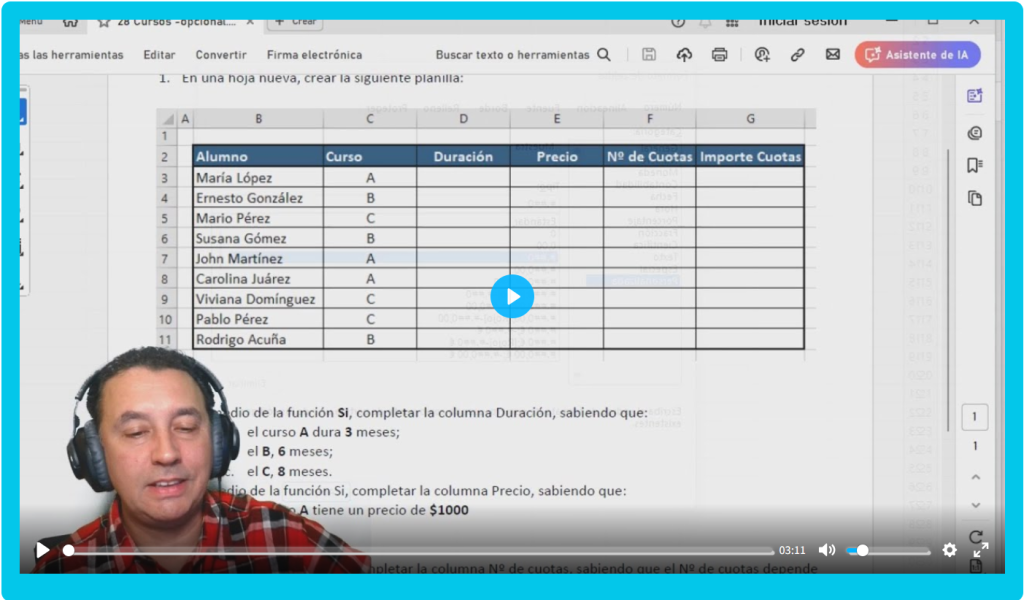Image resolution: width=1024 pixels, height=600 pixels.
Task: Upload the file to cloud storage
Action: [684, 55]
